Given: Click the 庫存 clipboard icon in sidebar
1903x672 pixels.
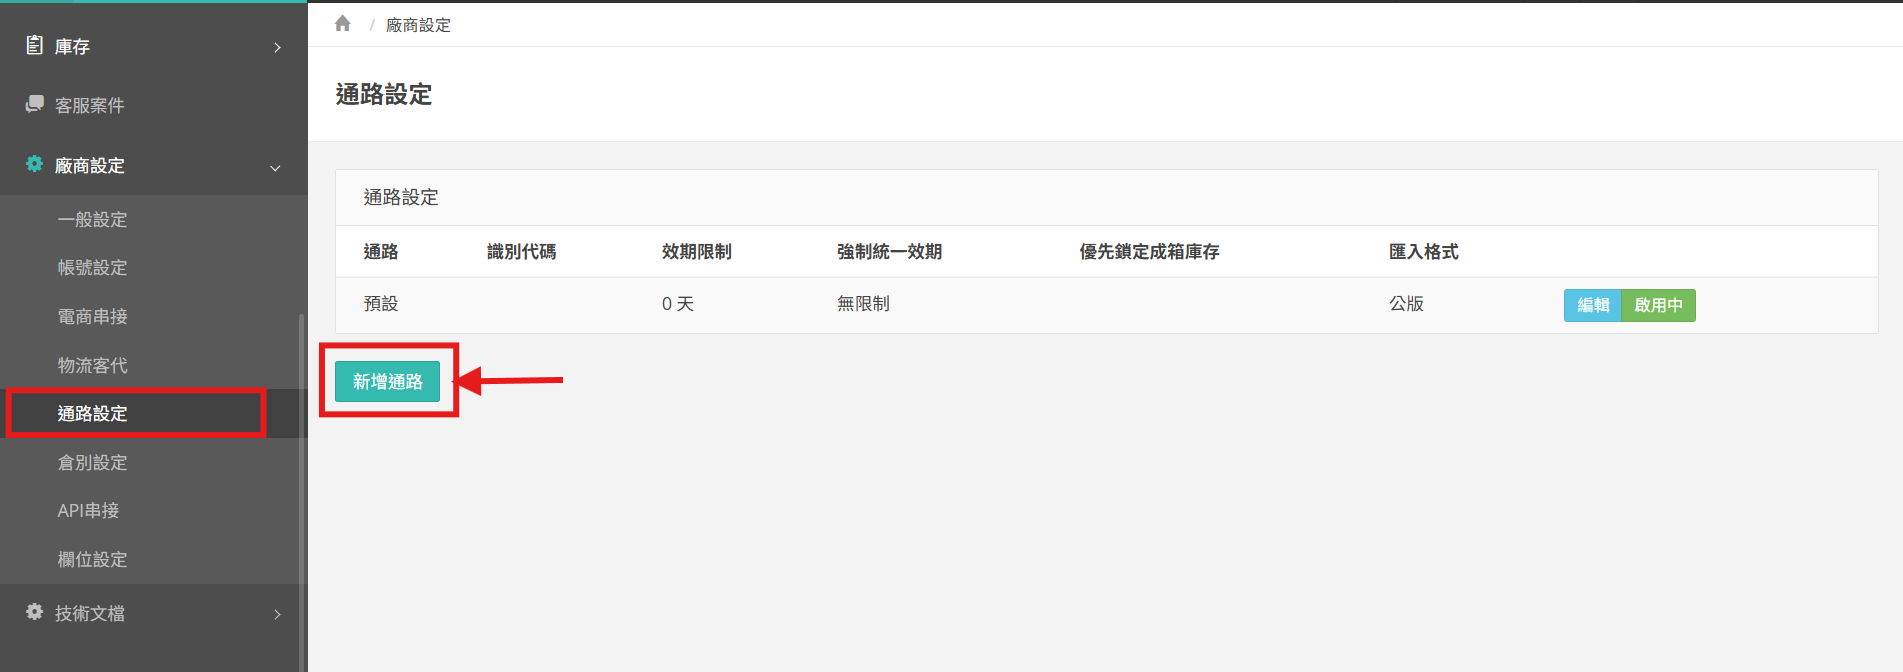Looking at the screenshot, I should (x=34, y=45).
